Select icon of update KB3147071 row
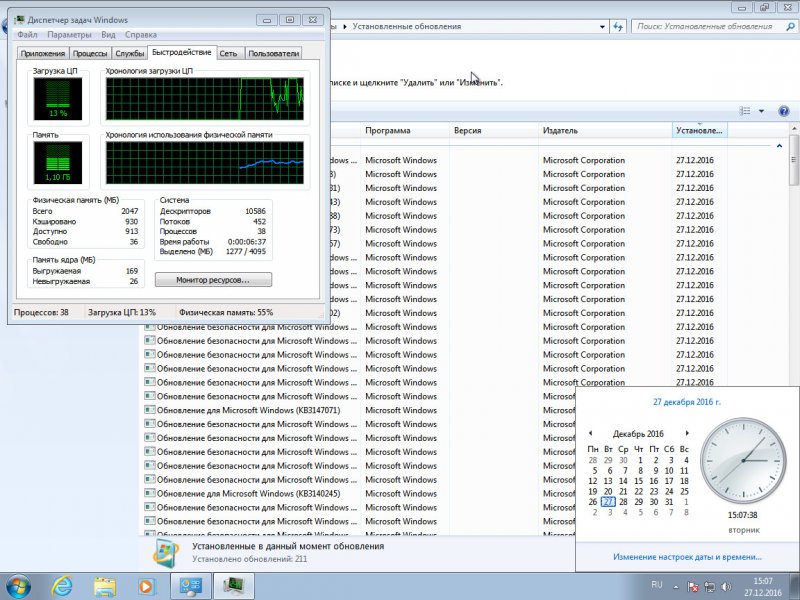 click(149, 410)
